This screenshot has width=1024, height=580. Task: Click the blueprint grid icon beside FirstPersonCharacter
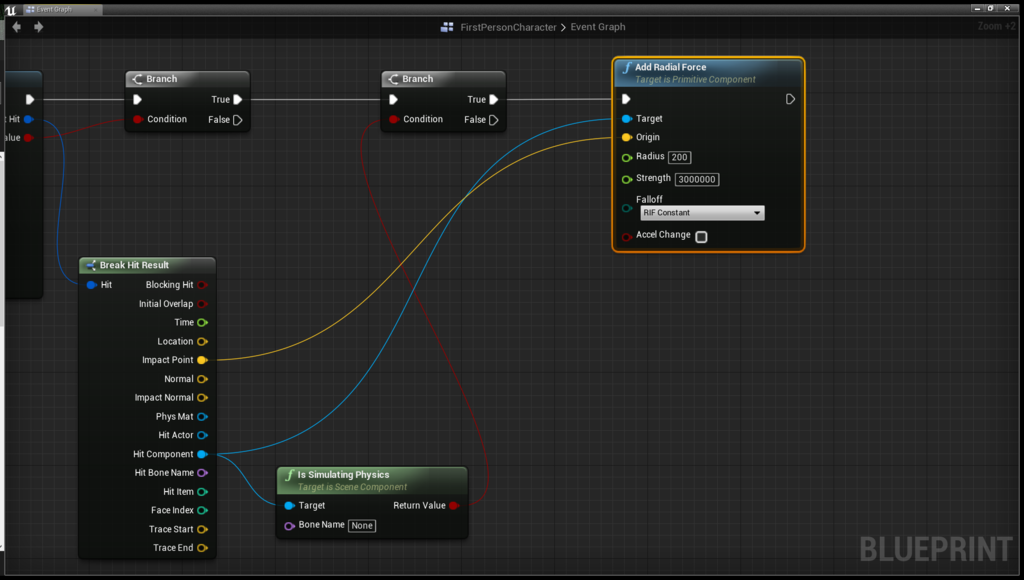(447, 27)
